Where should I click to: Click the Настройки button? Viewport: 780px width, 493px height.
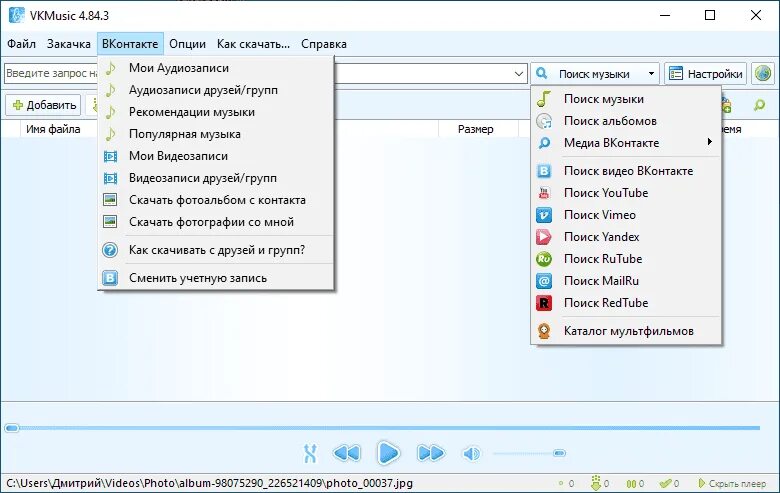click(705, 74)
